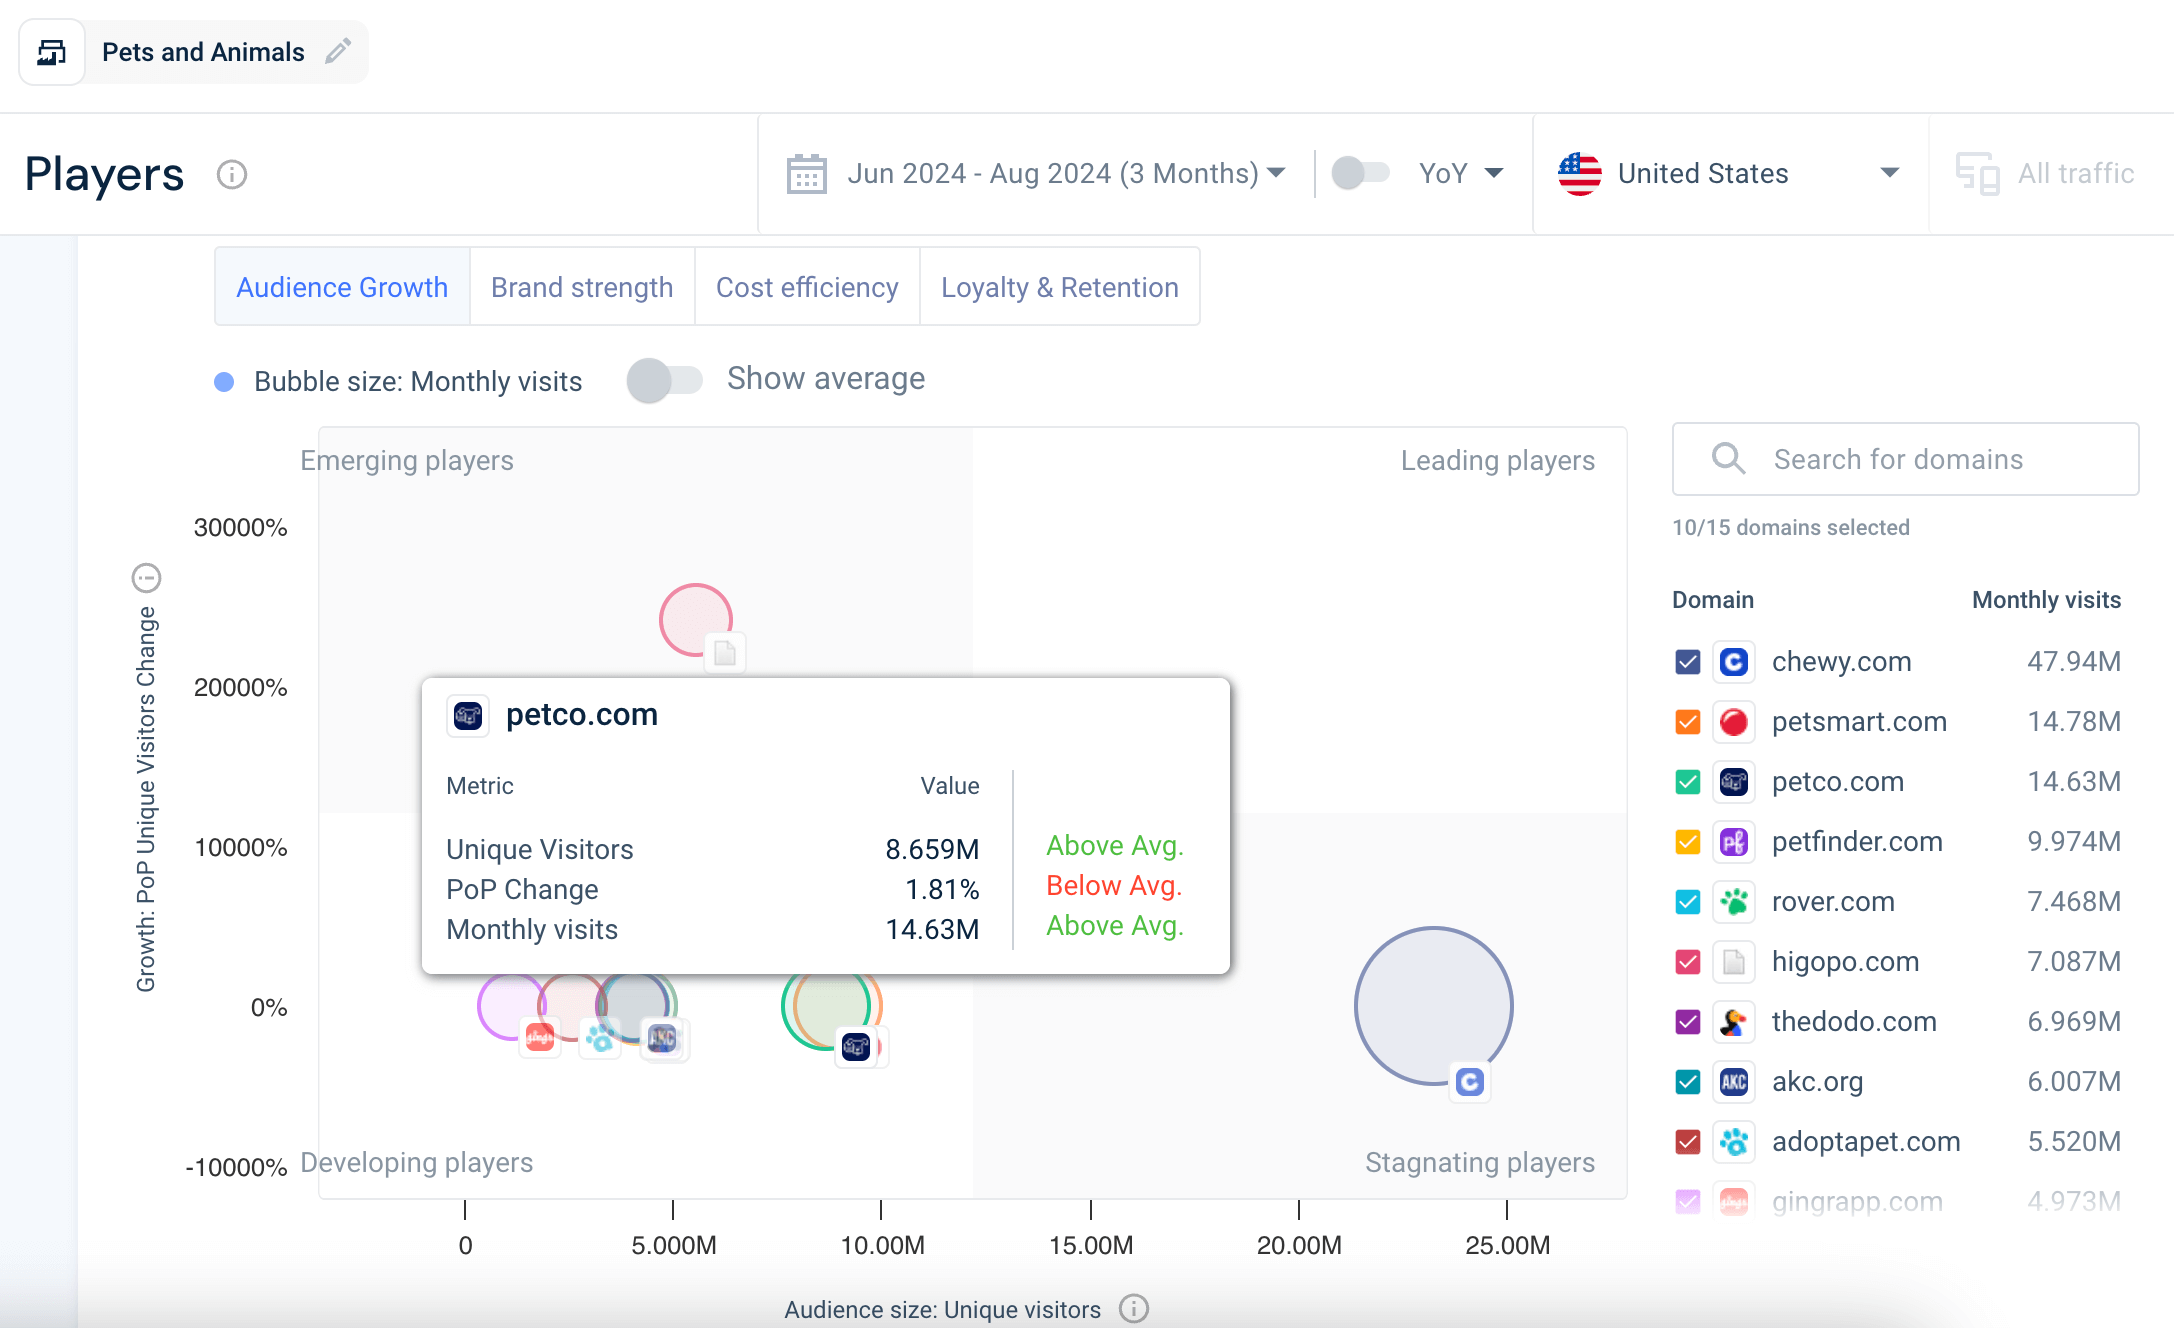Click the petco.com bubble logo on the chart

tap(857, 1047)
